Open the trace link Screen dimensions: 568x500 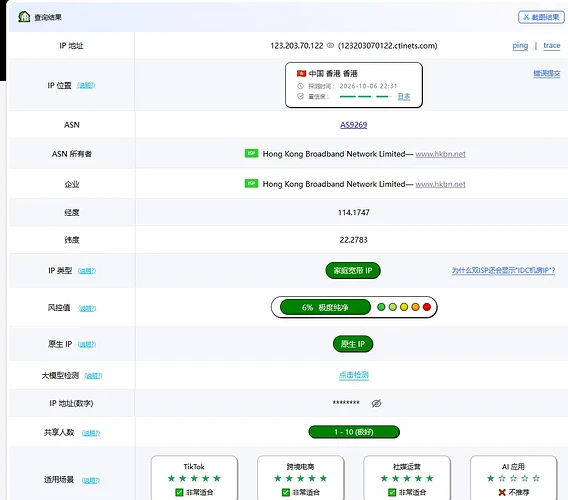(x=552, y=46)
